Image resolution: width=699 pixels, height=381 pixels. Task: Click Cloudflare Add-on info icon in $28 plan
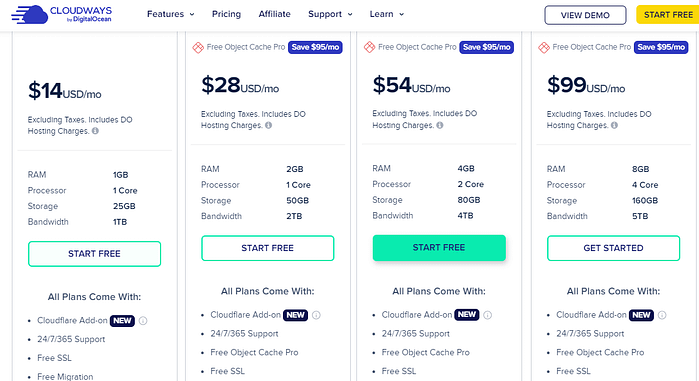(316, 315)
